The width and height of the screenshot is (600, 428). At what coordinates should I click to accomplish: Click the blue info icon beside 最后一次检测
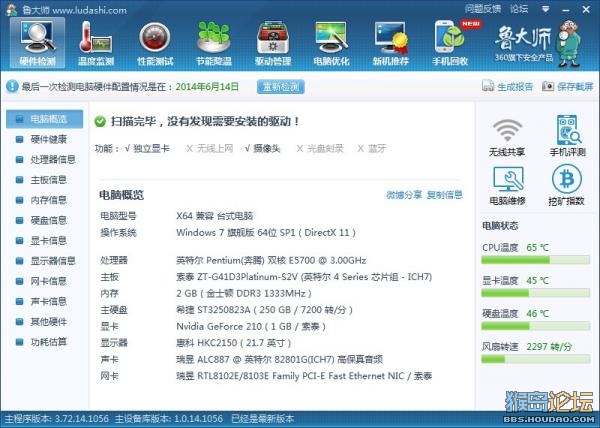(12, 86)
